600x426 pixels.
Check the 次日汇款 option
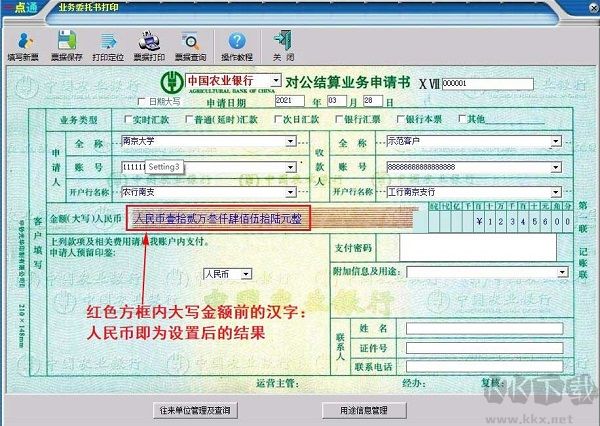coord(278,119)
